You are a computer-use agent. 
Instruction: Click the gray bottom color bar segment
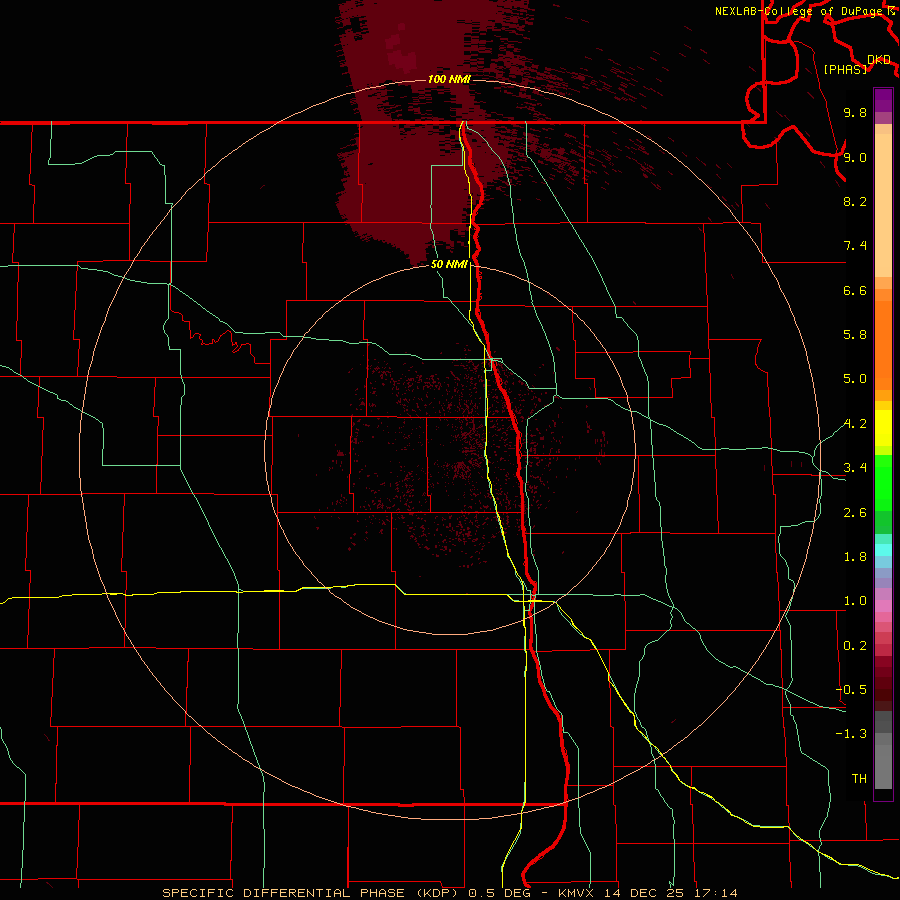tap(883, 766)
